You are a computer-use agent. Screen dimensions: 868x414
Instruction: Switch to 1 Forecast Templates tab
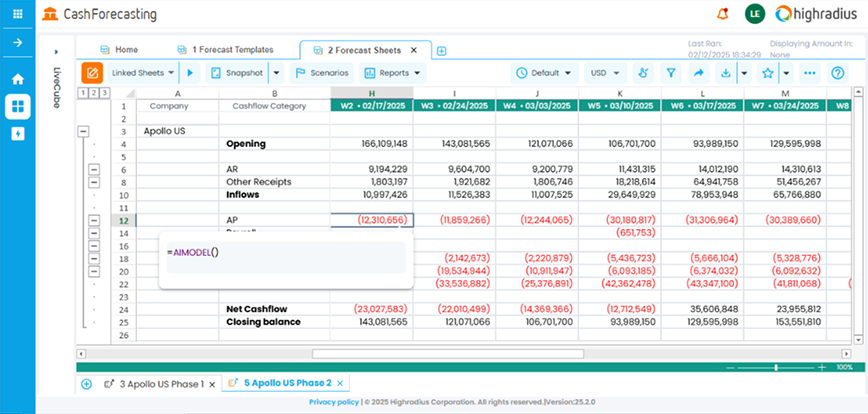click(226, 50)
